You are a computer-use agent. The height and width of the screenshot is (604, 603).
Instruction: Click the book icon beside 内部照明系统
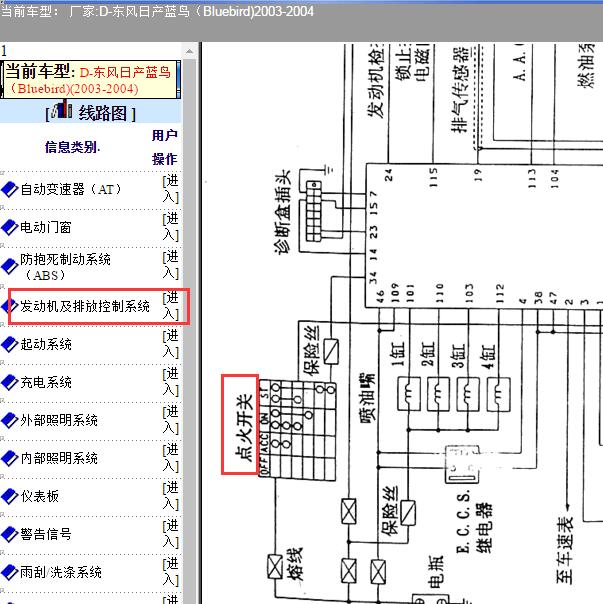coord(10,458)
